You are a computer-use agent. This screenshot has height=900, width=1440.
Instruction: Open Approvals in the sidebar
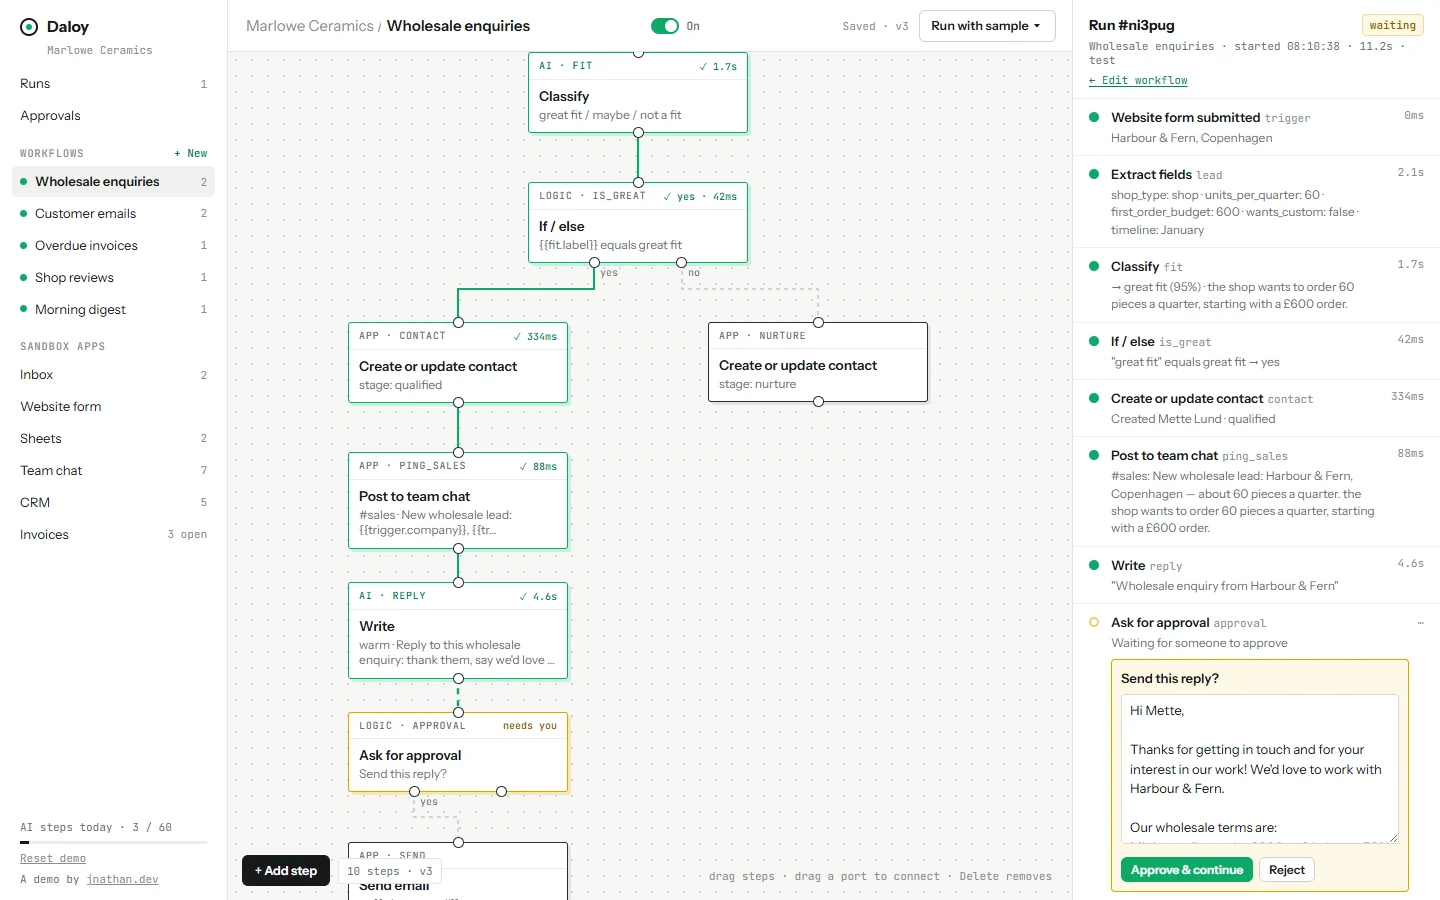coord(113,116)
